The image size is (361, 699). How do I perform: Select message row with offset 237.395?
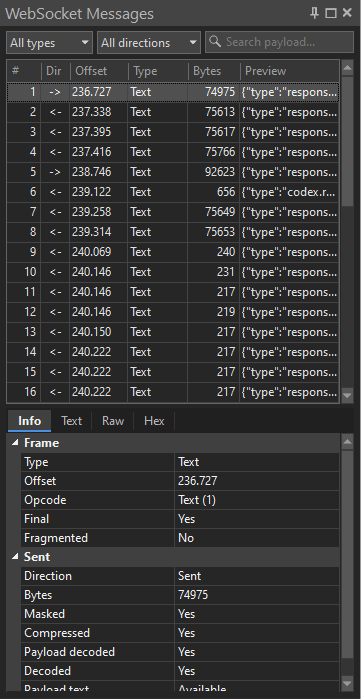[x=173, y=132]
